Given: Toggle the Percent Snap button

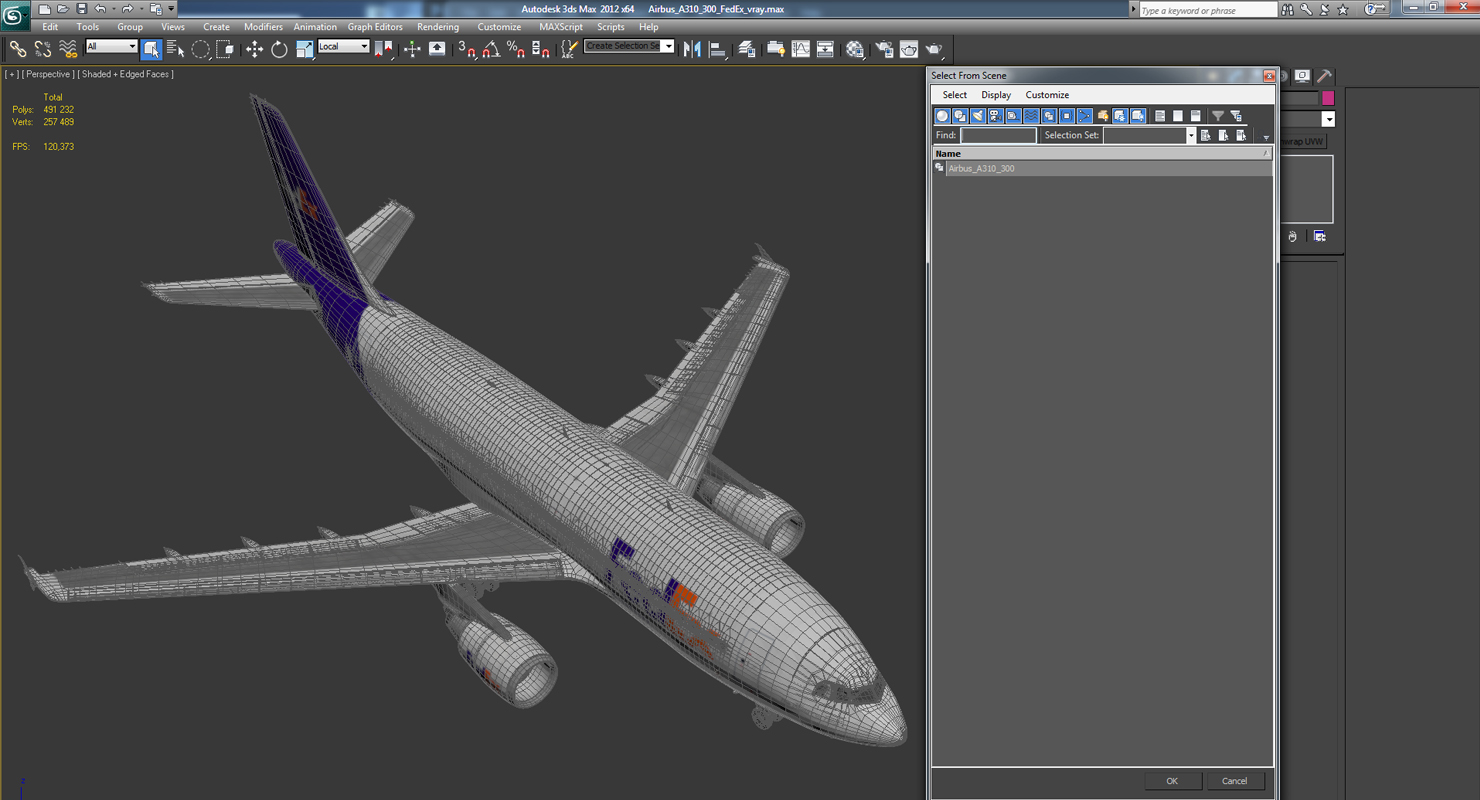Looking at the screenshot, I should point(516,48).
